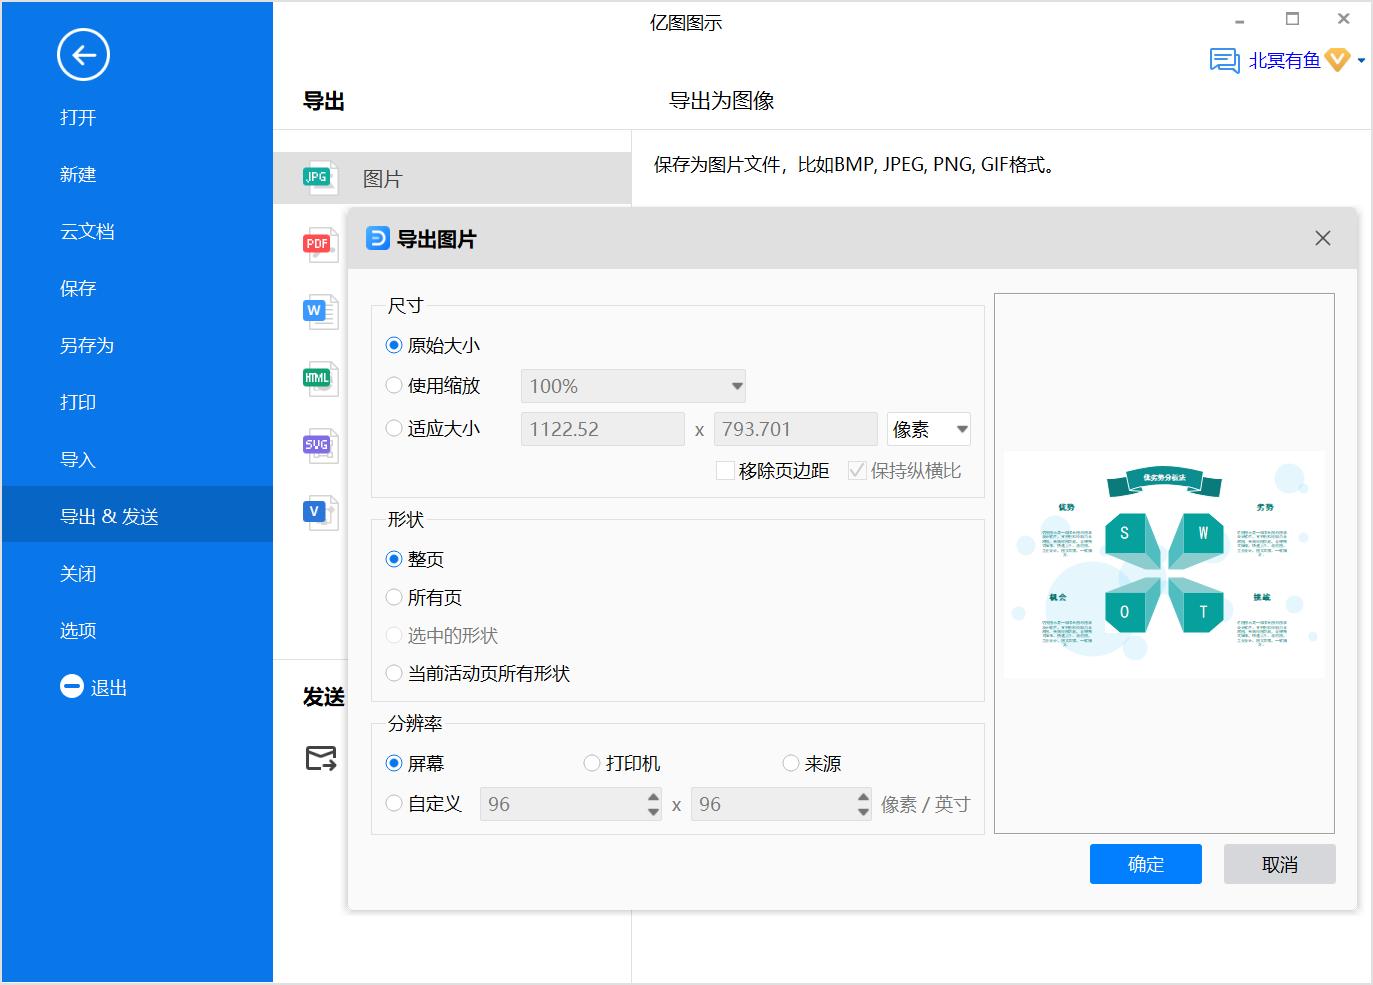
Task: Select 打印机 as the resolution source
Action: (x=591, y=762)
